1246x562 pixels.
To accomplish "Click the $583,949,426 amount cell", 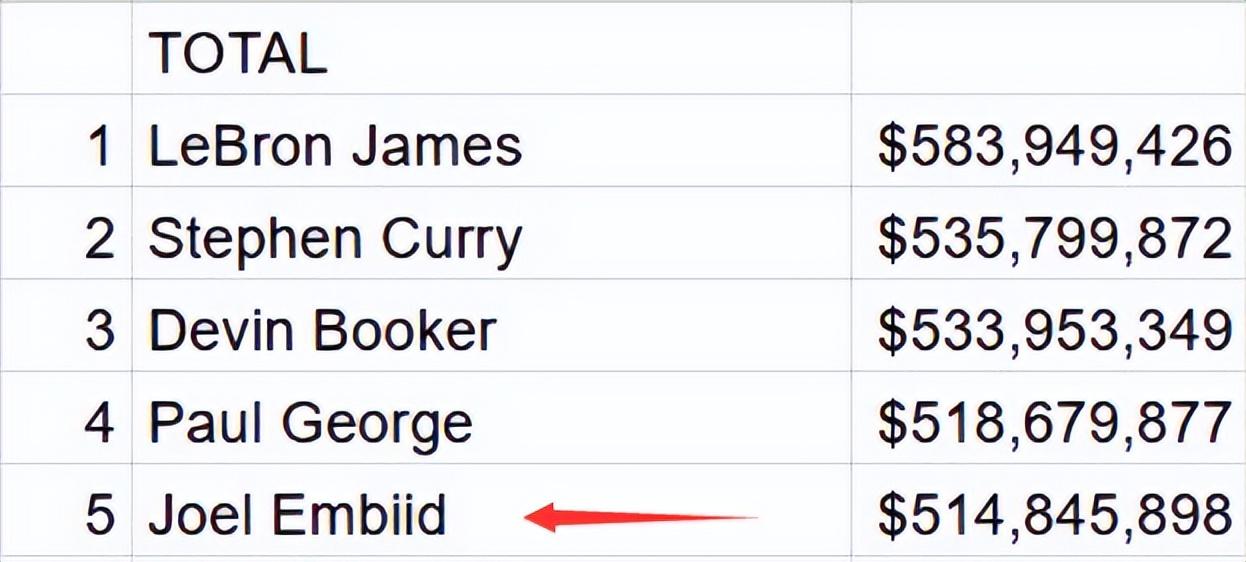I will (x=1054, y=146).
